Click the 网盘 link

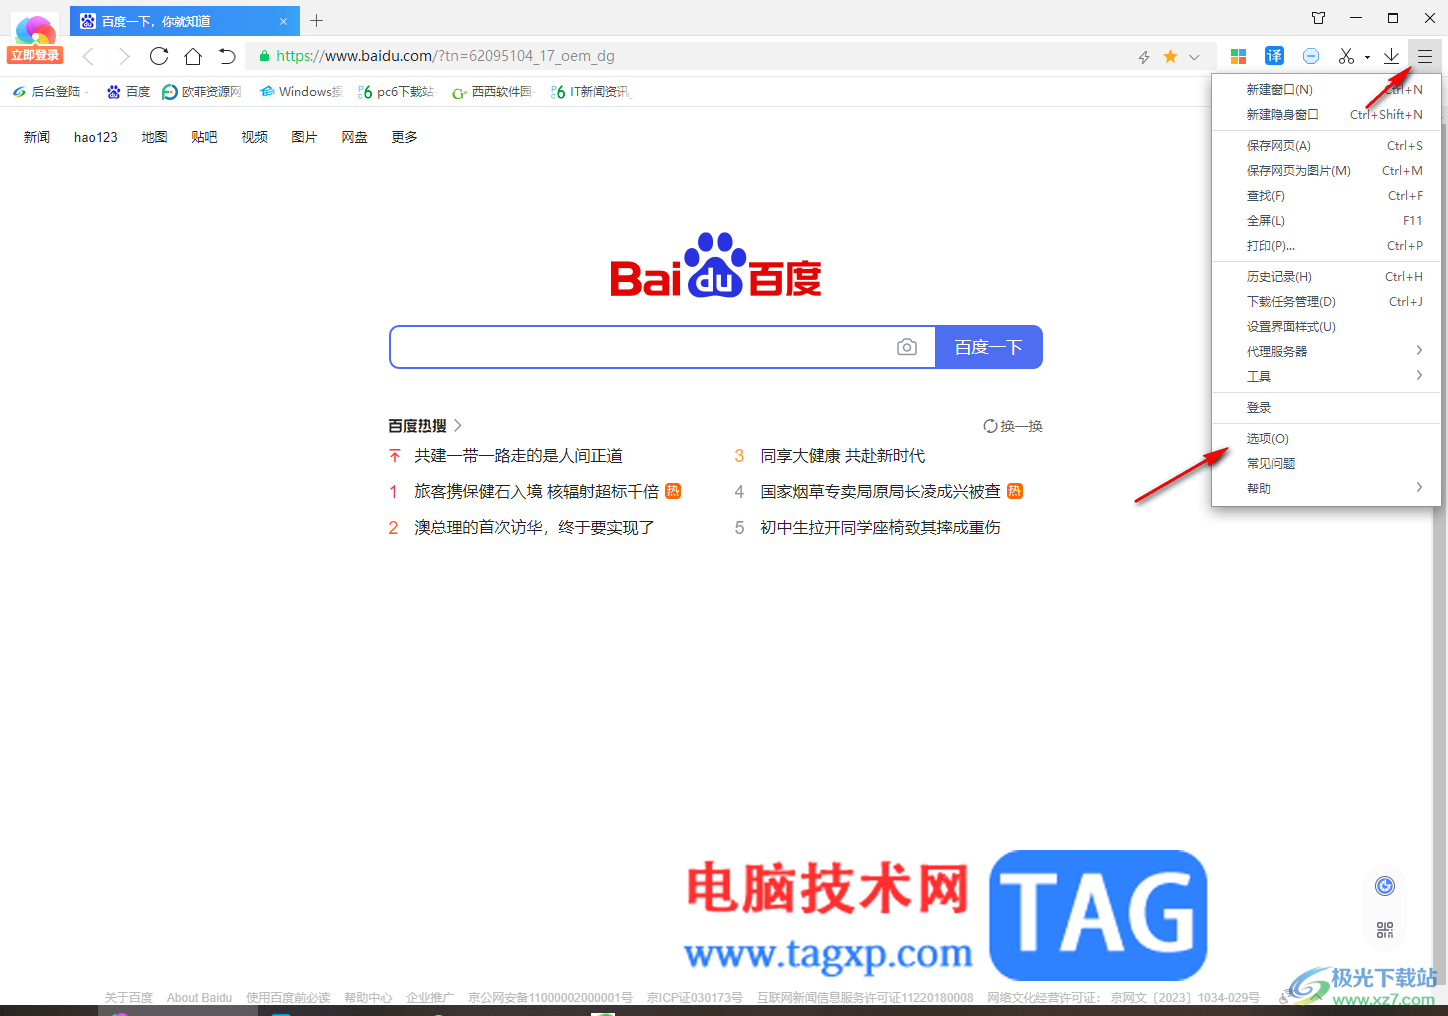(354, 137)
